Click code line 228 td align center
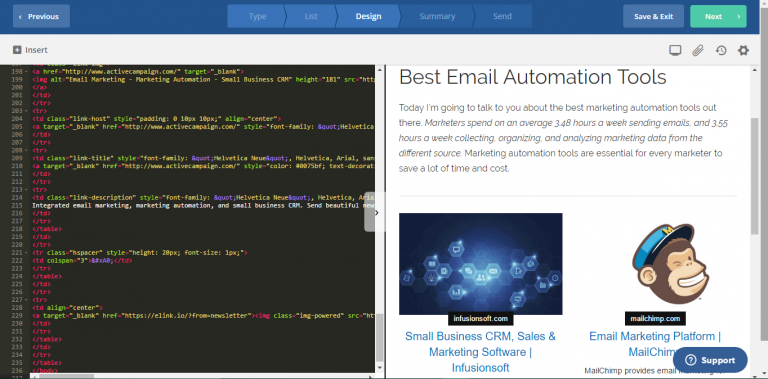This screenshot has height=379, width=768. tap(68, 308)
